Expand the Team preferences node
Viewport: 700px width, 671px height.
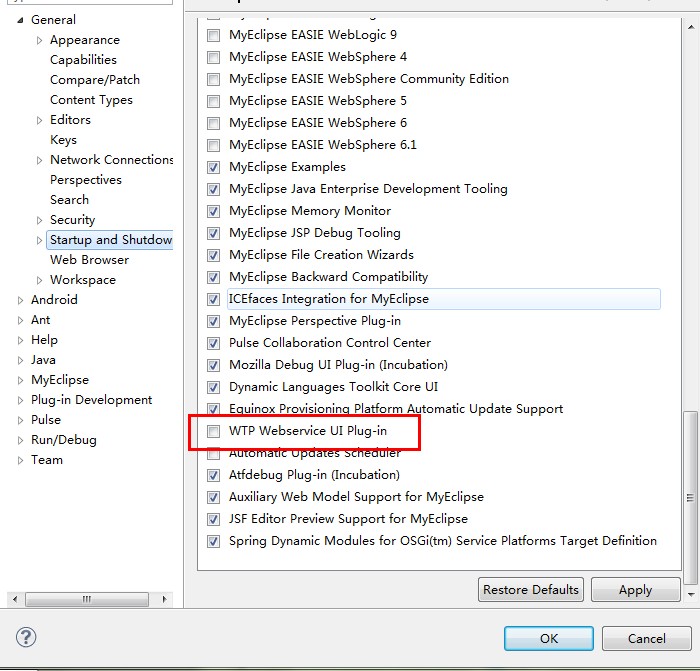[x=20, y=460]
